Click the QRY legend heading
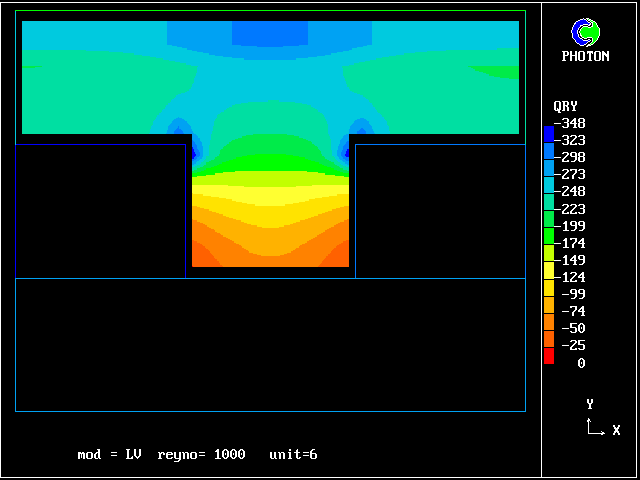This screenshot has height=480, width=640. click(x=565, y=106)
